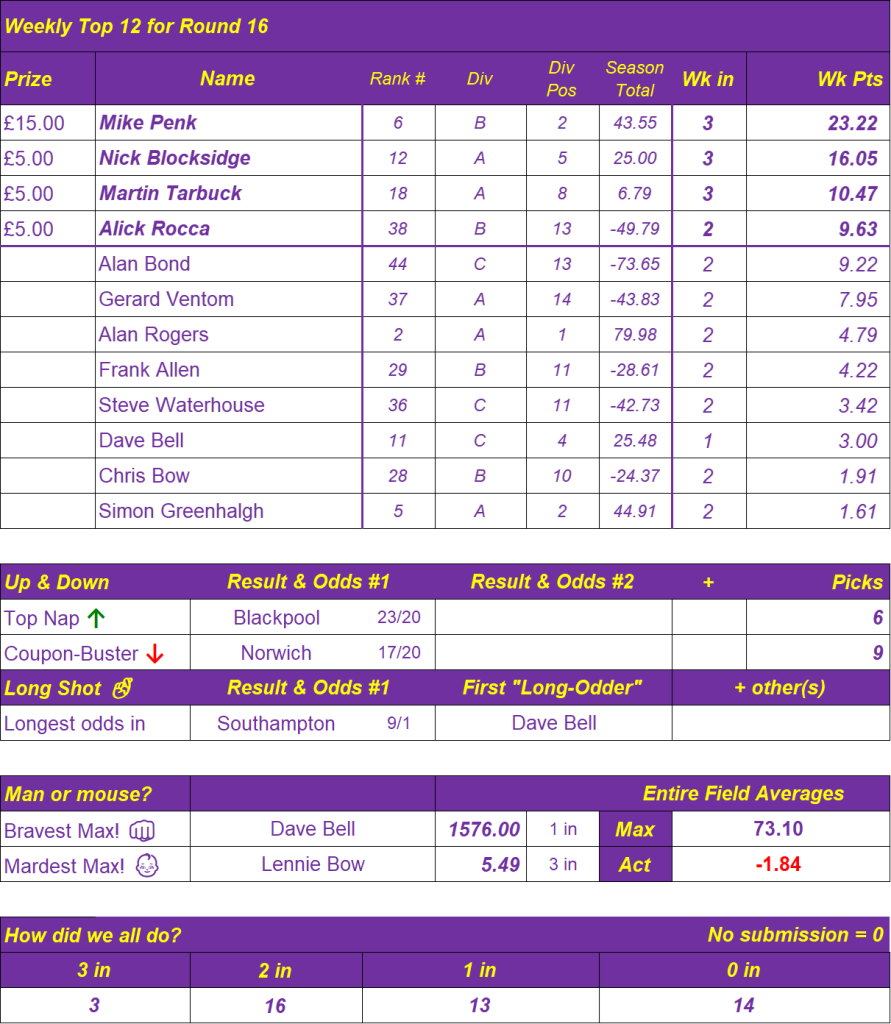
Task: Click the '2 in' column header
Action: (275, 971)
